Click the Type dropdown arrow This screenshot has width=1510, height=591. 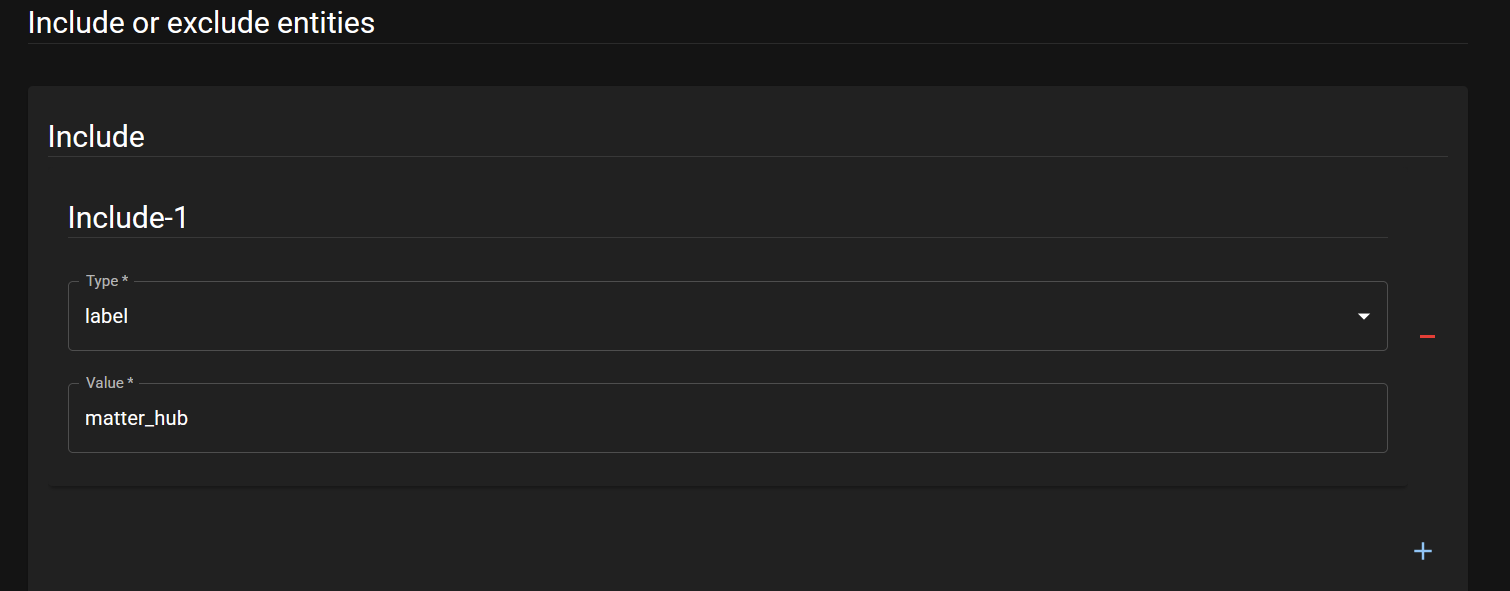pyautogui.click(x=1363, y=317)
